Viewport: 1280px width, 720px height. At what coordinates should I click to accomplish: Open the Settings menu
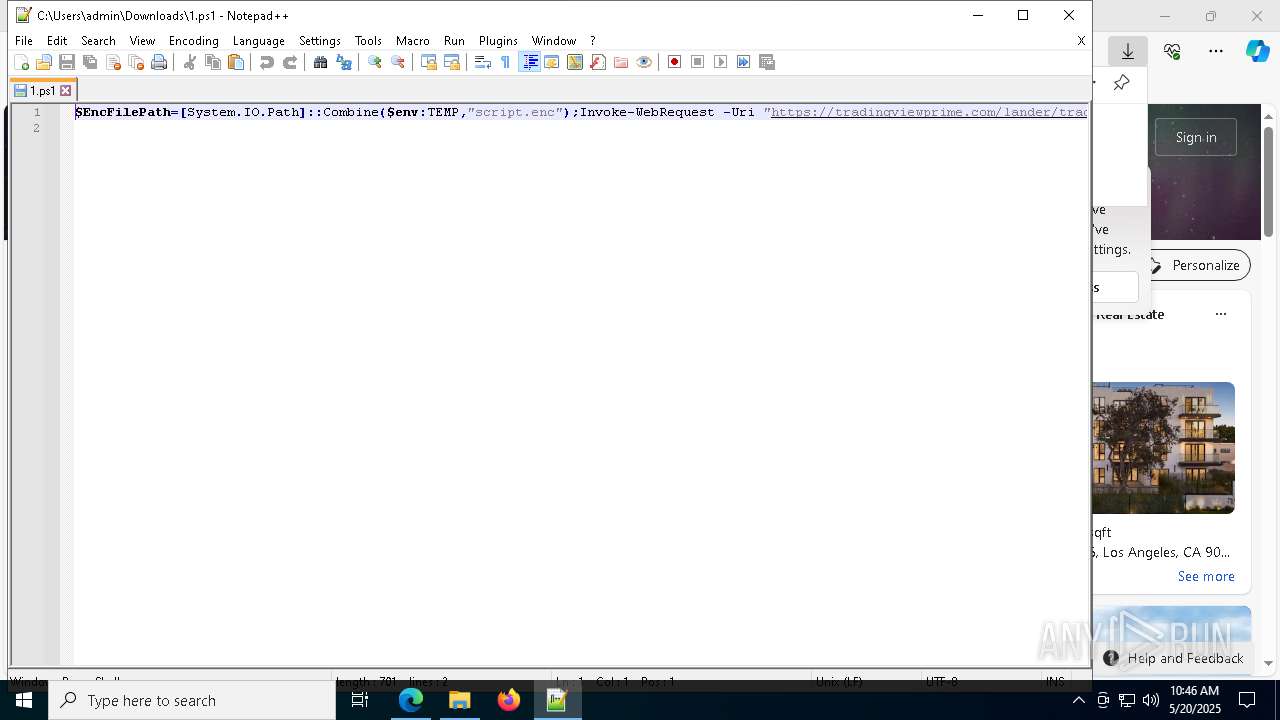pyautogui.click(x=320, y=41)
